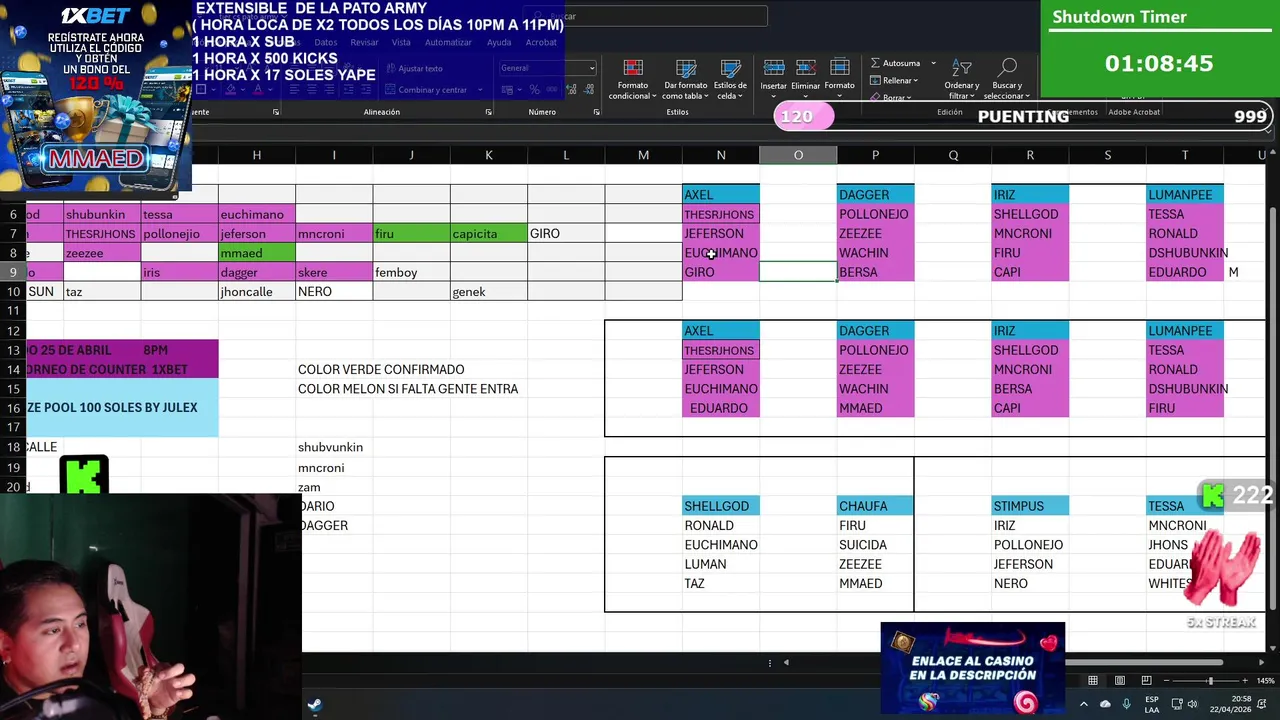The image size is (1280, 720).
Task: Adjust the zoom slider handle
Action: pos(1210,681)
